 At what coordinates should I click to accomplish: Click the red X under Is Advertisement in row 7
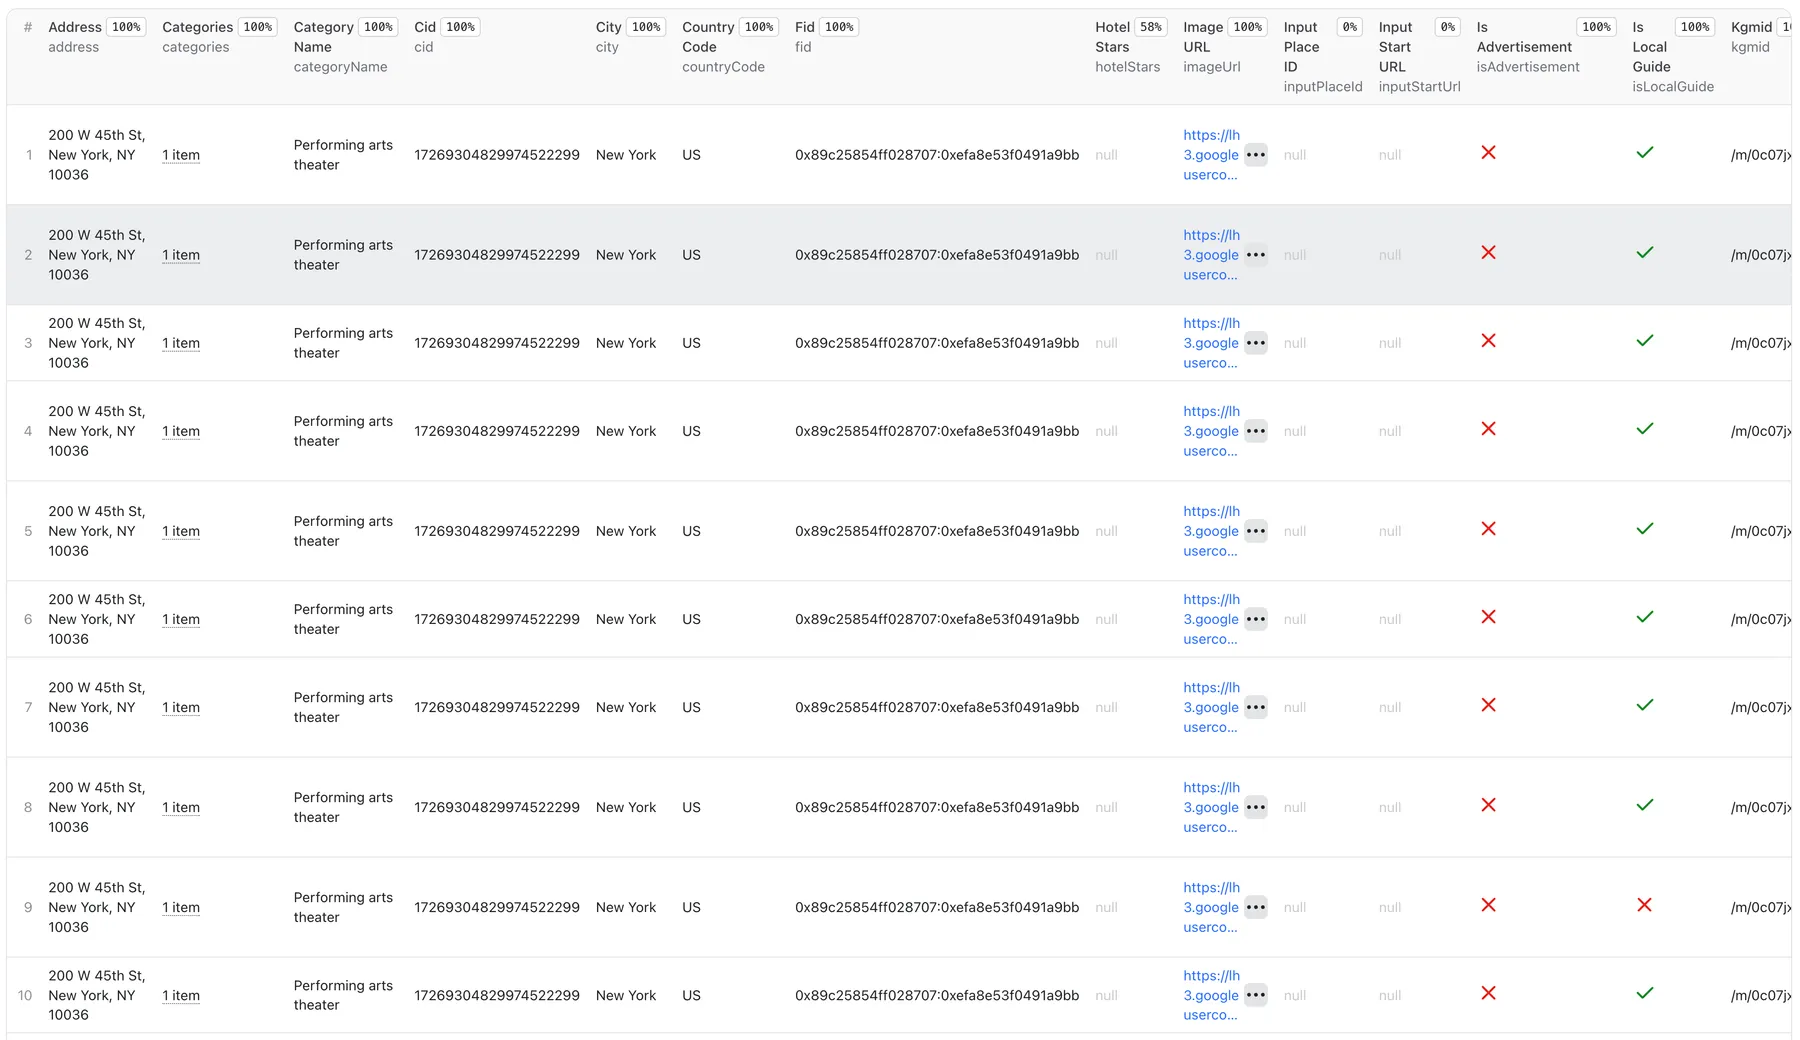coord(1488,705)
